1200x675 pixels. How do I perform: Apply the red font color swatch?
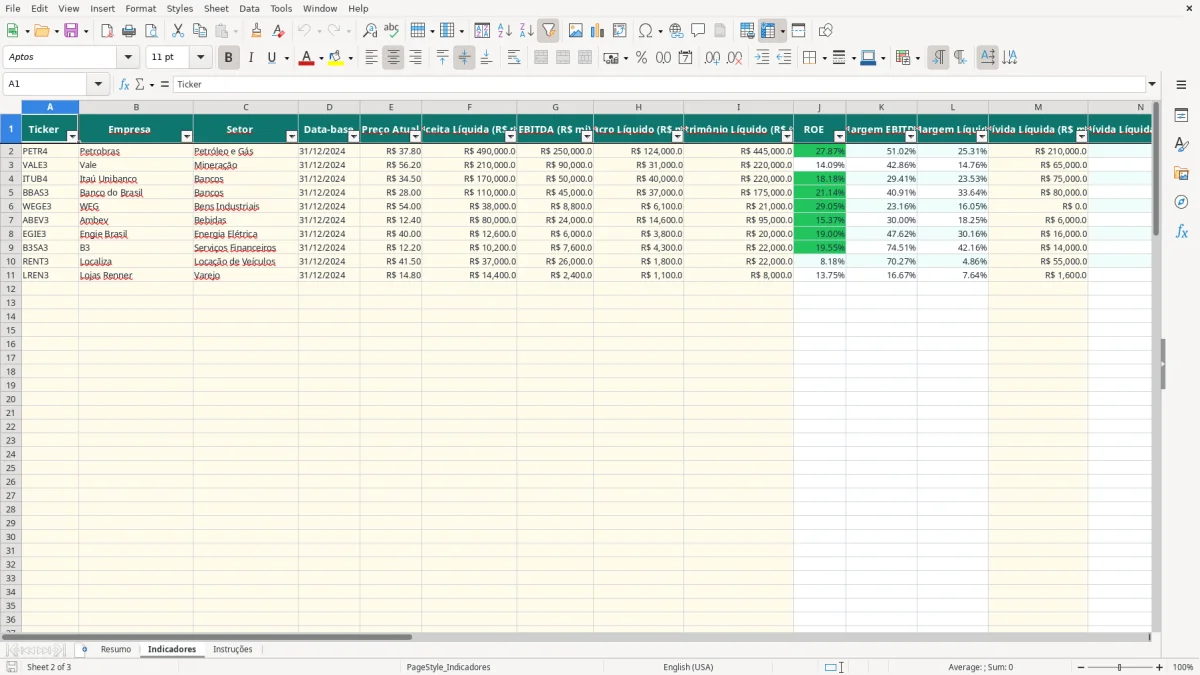pos(306,58)
